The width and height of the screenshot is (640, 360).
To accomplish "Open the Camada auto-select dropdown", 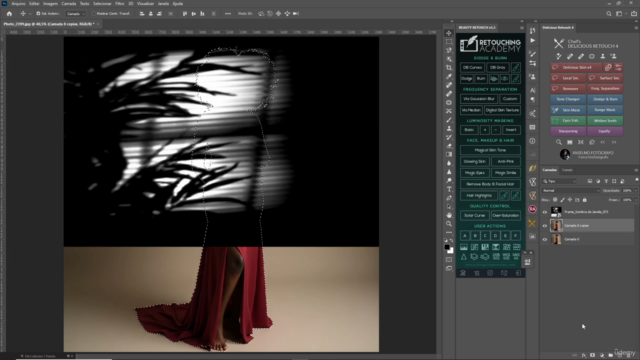I will coord(76,13).
